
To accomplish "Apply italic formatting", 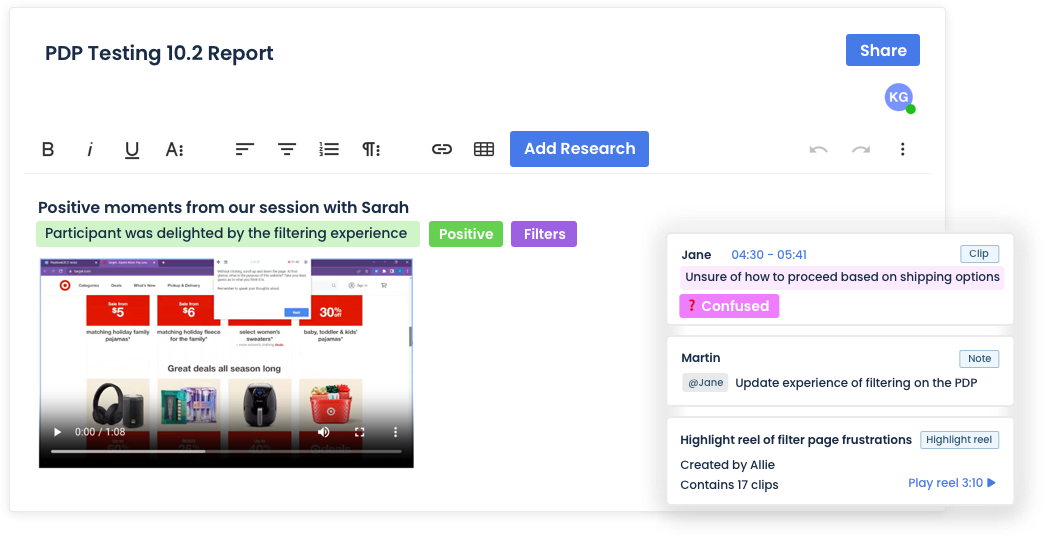I will click(x=90, y=149).
